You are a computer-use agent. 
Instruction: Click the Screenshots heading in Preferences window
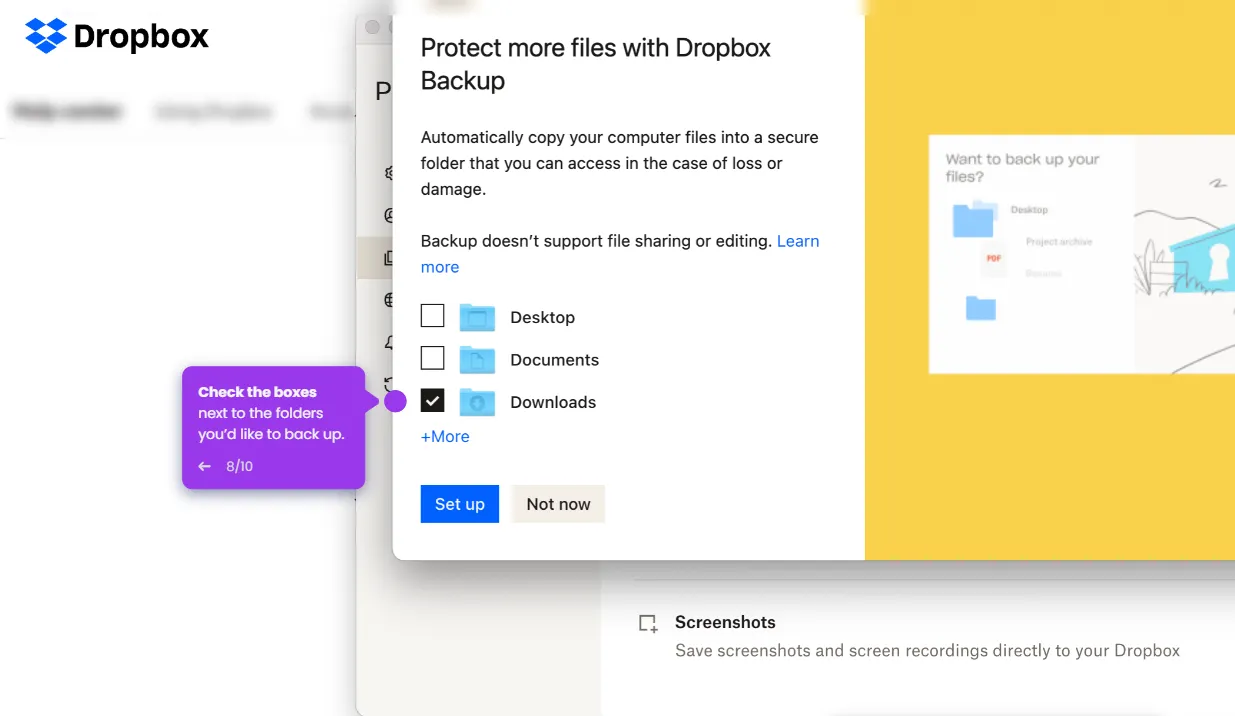point(725,622)
